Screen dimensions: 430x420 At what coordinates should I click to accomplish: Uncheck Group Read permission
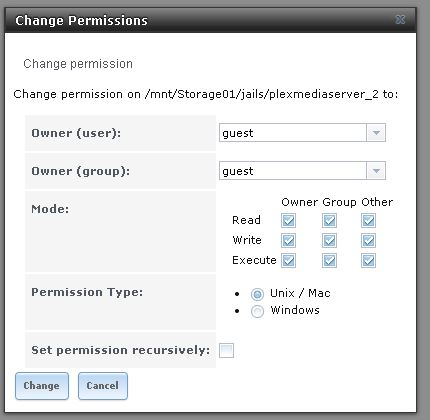[x=329, y=220]
